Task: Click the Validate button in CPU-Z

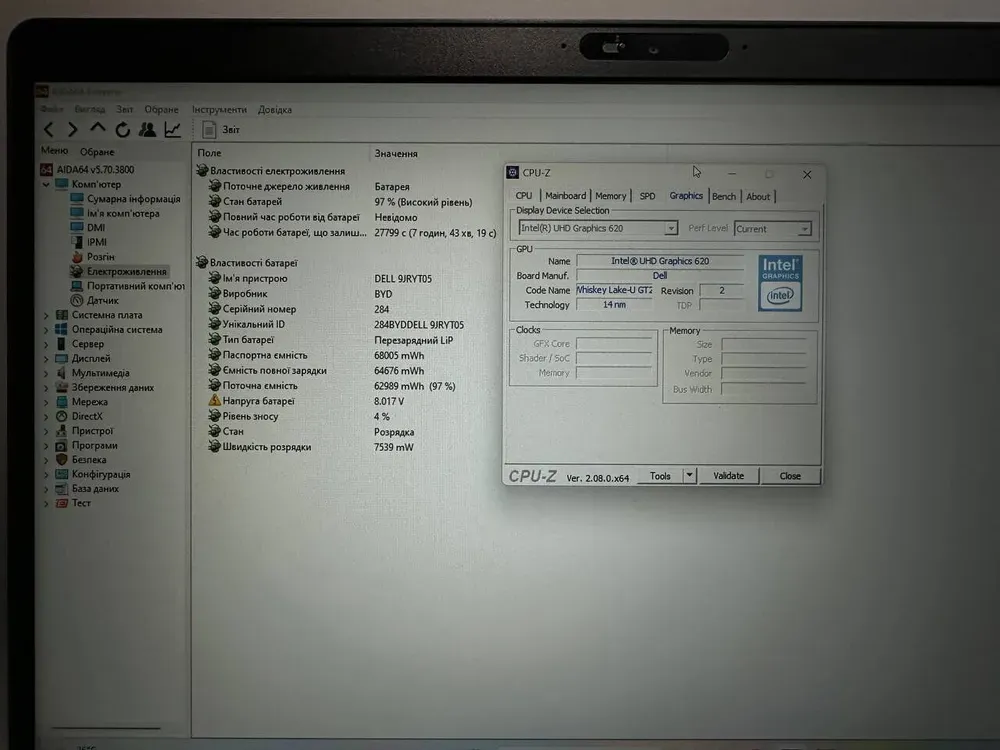Action: click(728, 476)
